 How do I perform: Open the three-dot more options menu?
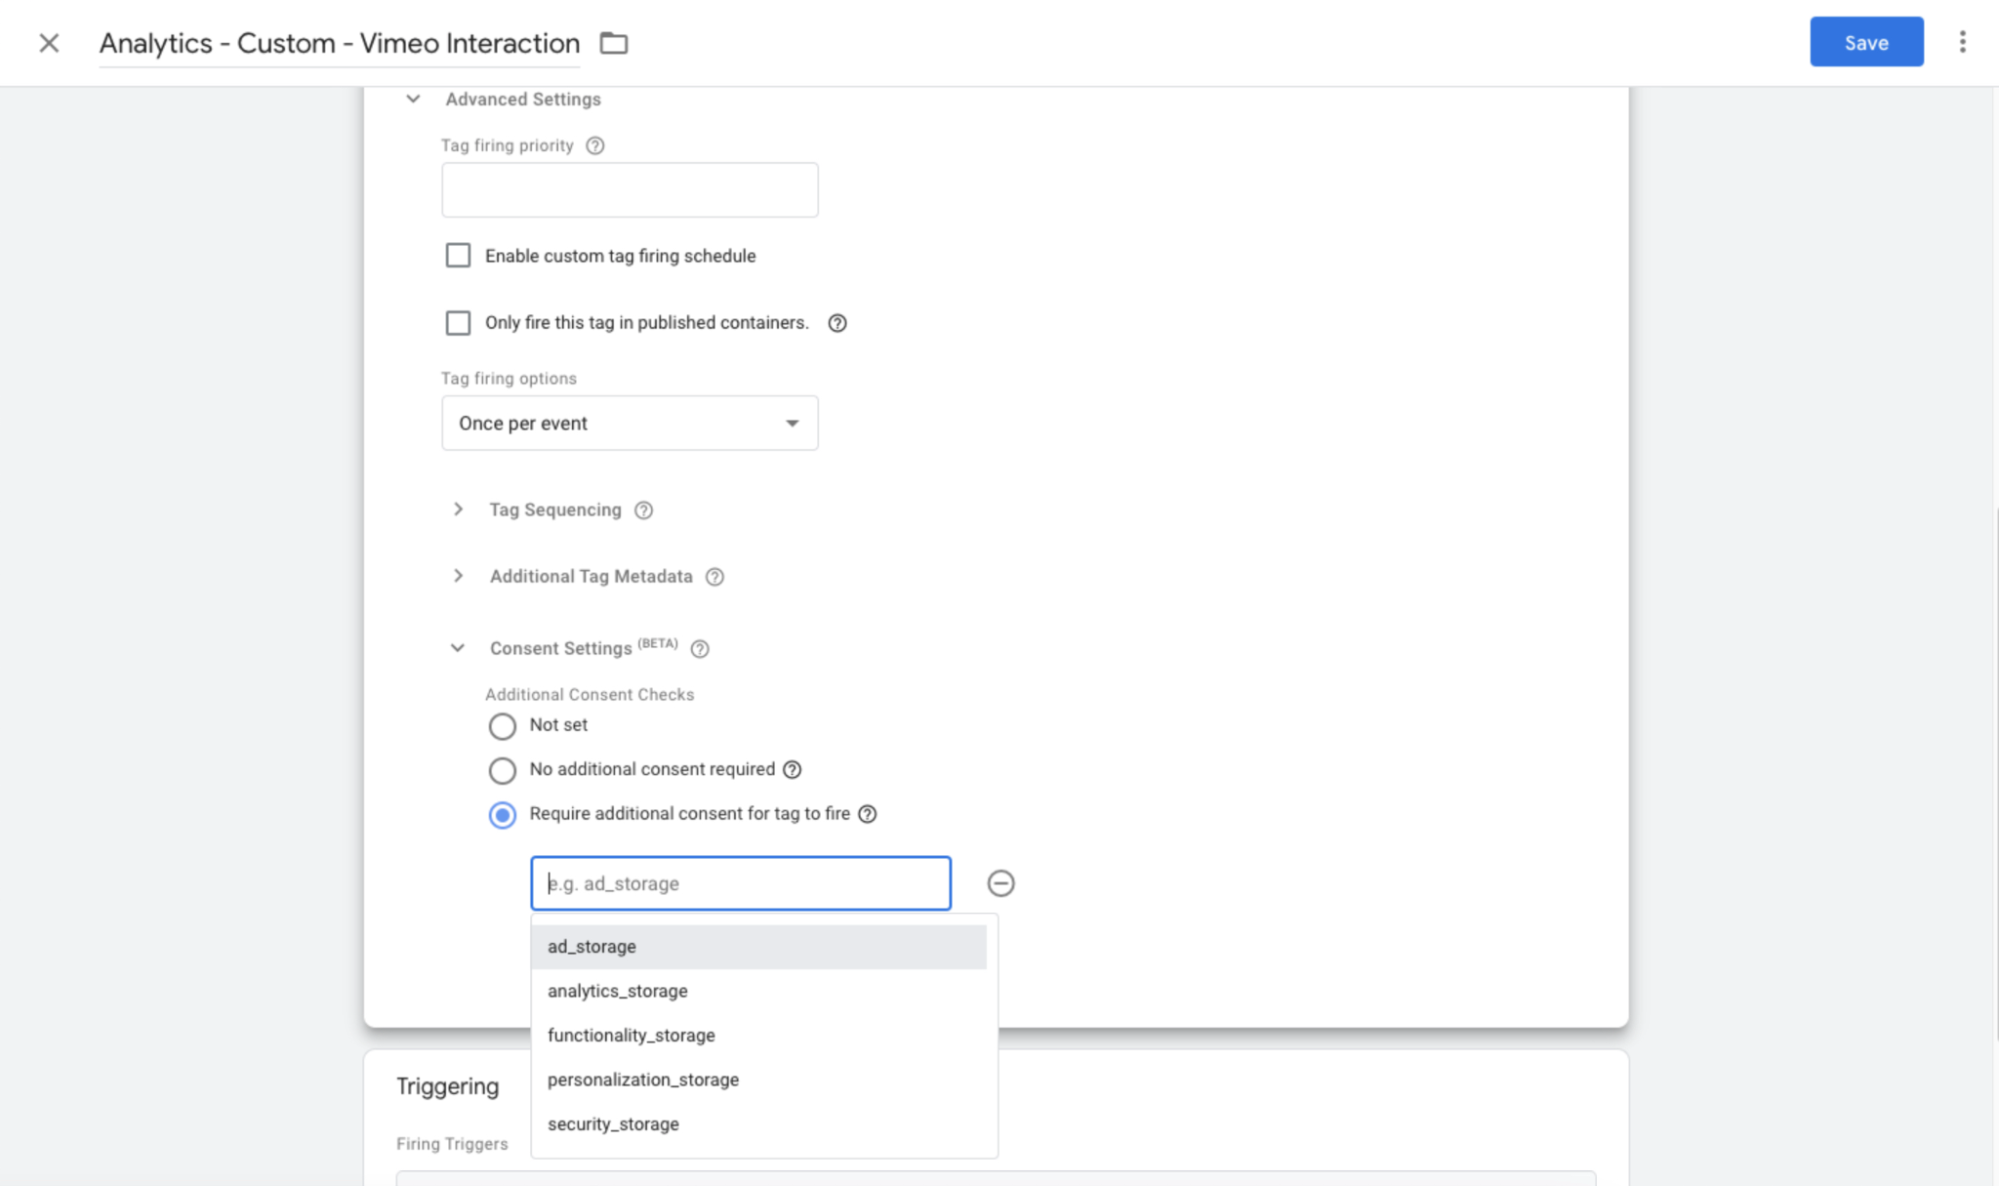pos(1962,42)
